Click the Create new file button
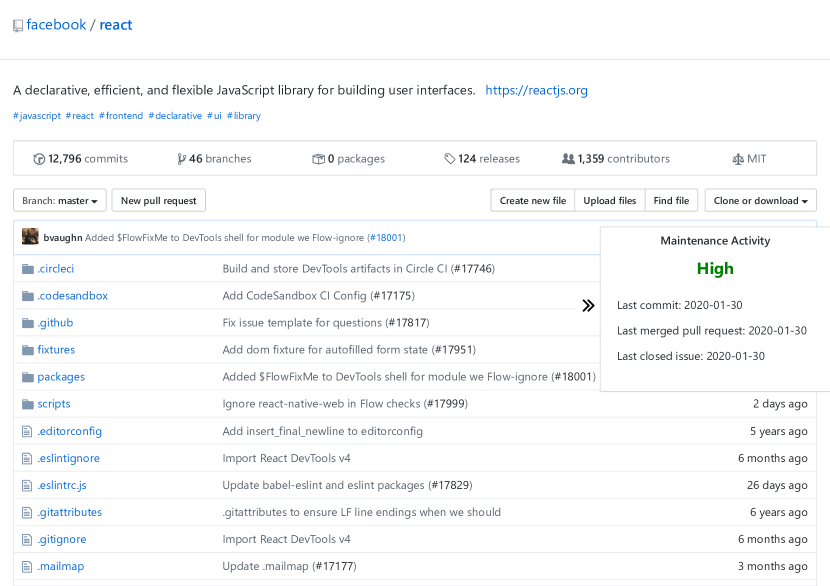Viewport: 830px width, 586px height. [x=533, y=201]
